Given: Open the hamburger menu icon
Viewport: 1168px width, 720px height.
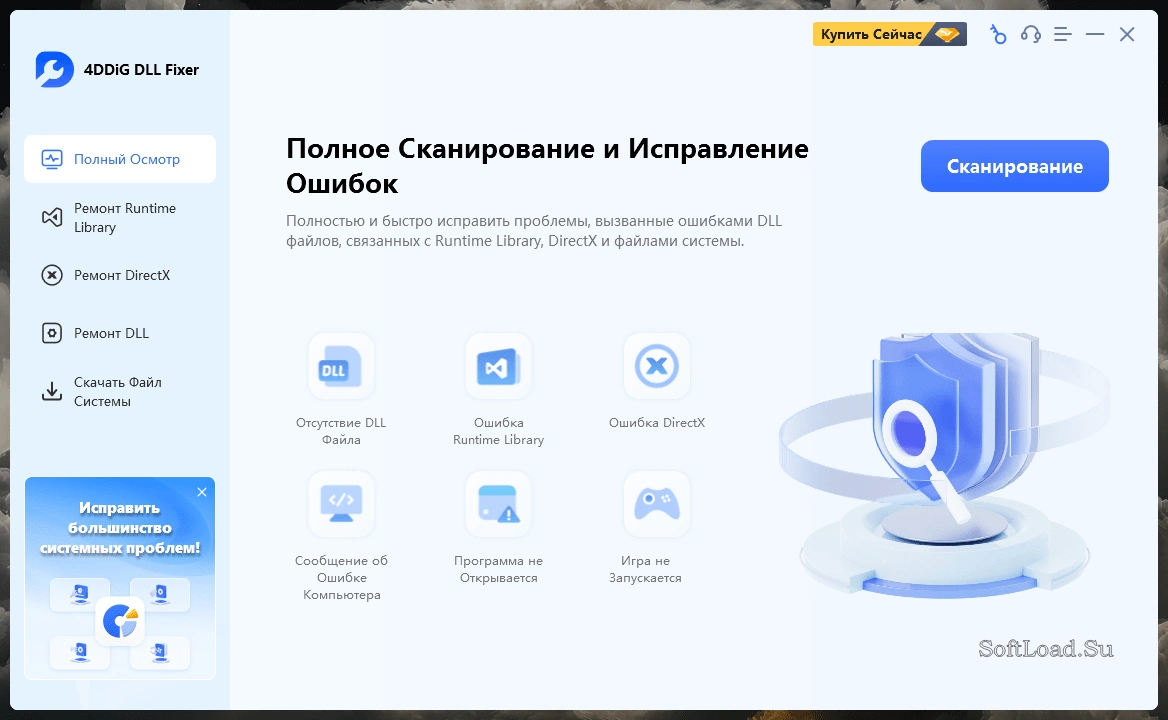Looking at the screenshot, I should [1062, 34].
